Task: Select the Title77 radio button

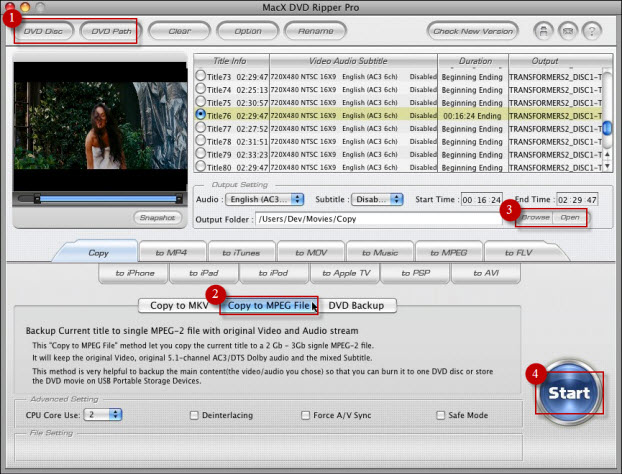Action: [201, 128]
